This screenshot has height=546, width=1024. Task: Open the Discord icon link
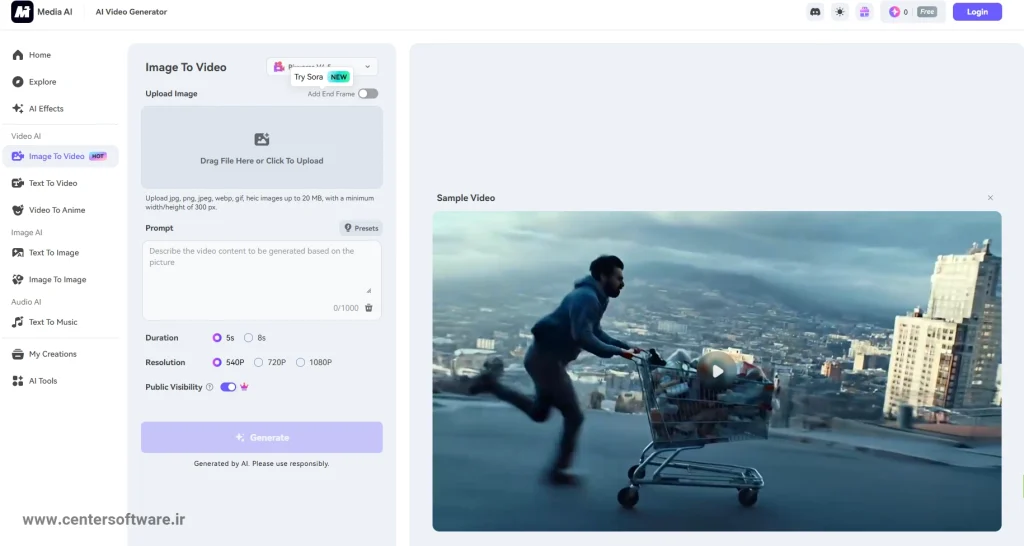(x=815, y=12)
